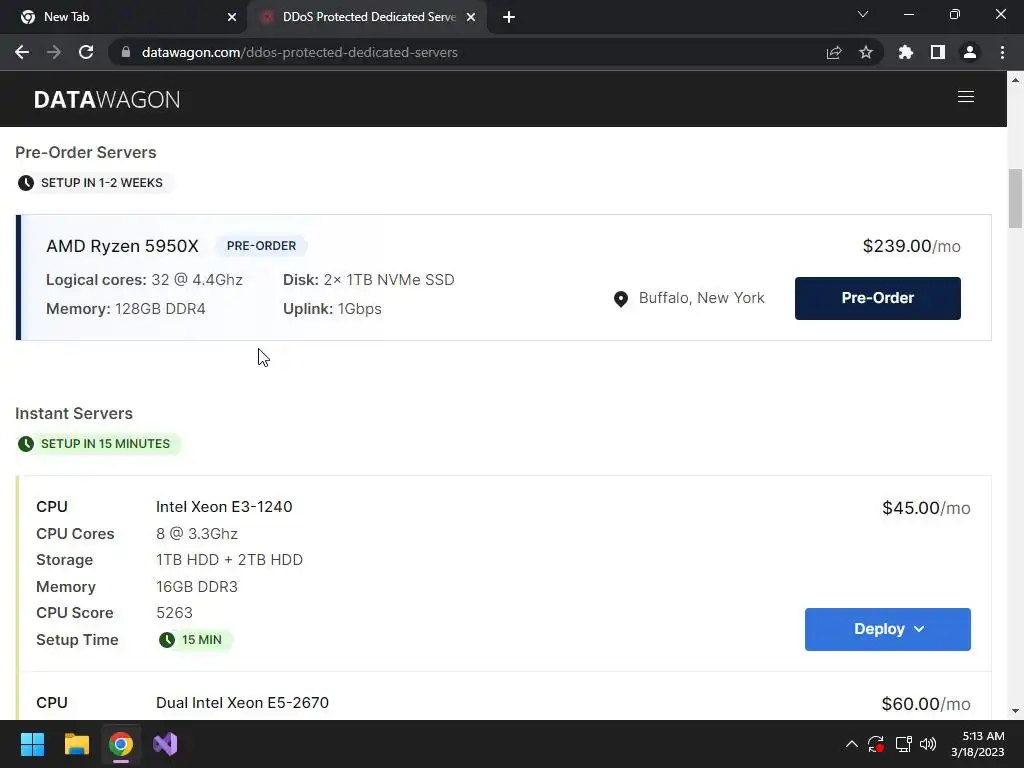1024x768 pixels.
Task: Open network settings tray icon
Action: pyautogui.click(x=903, y=744)
